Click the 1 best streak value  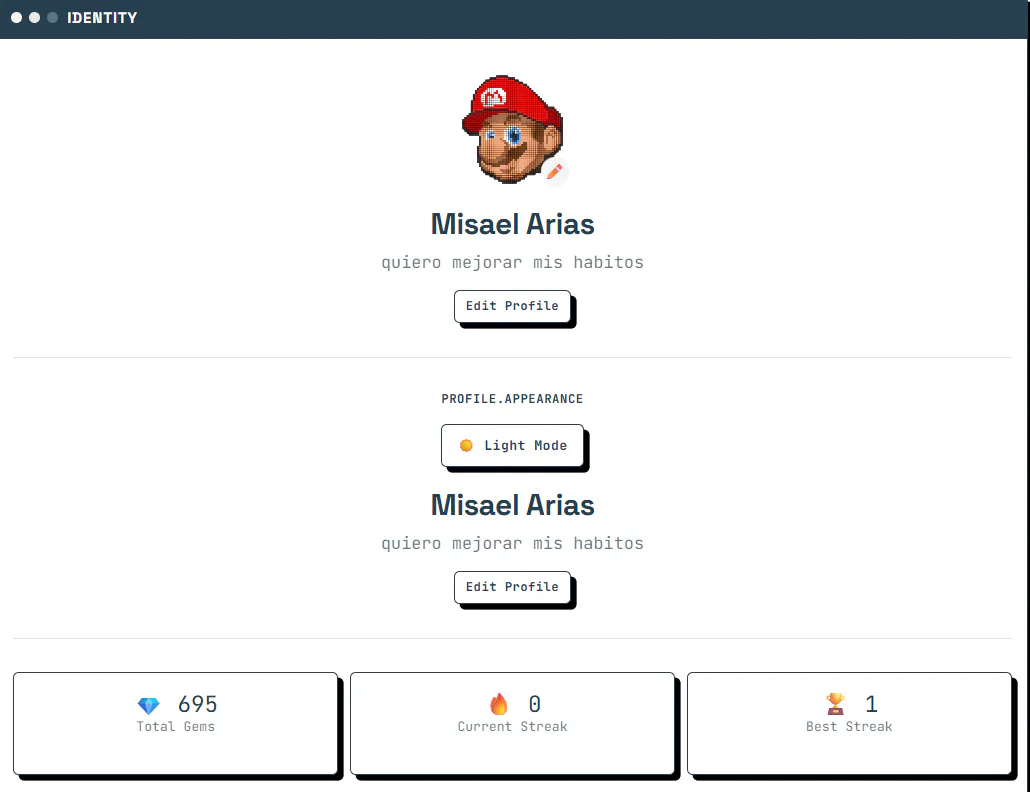pos(871,704)
